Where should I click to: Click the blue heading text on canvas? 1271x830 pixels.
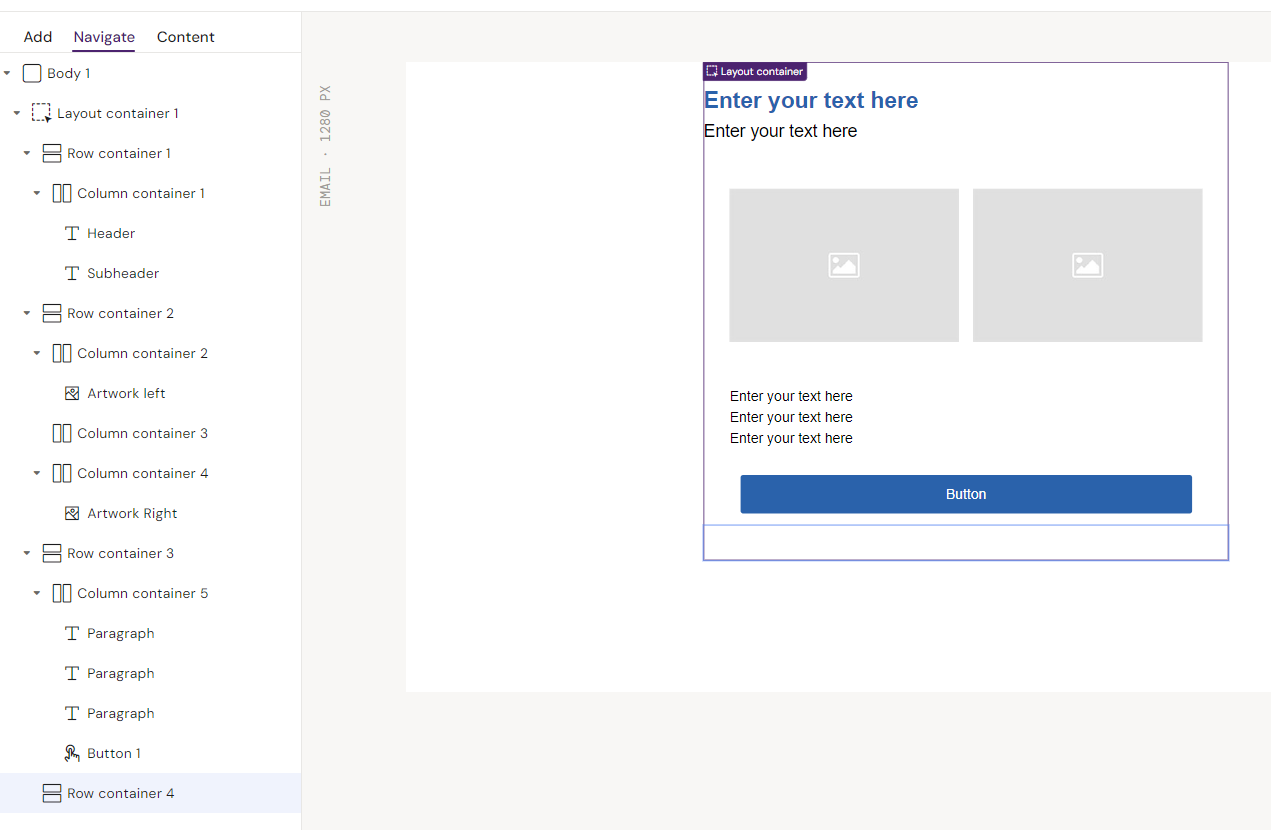coord(810,100)
